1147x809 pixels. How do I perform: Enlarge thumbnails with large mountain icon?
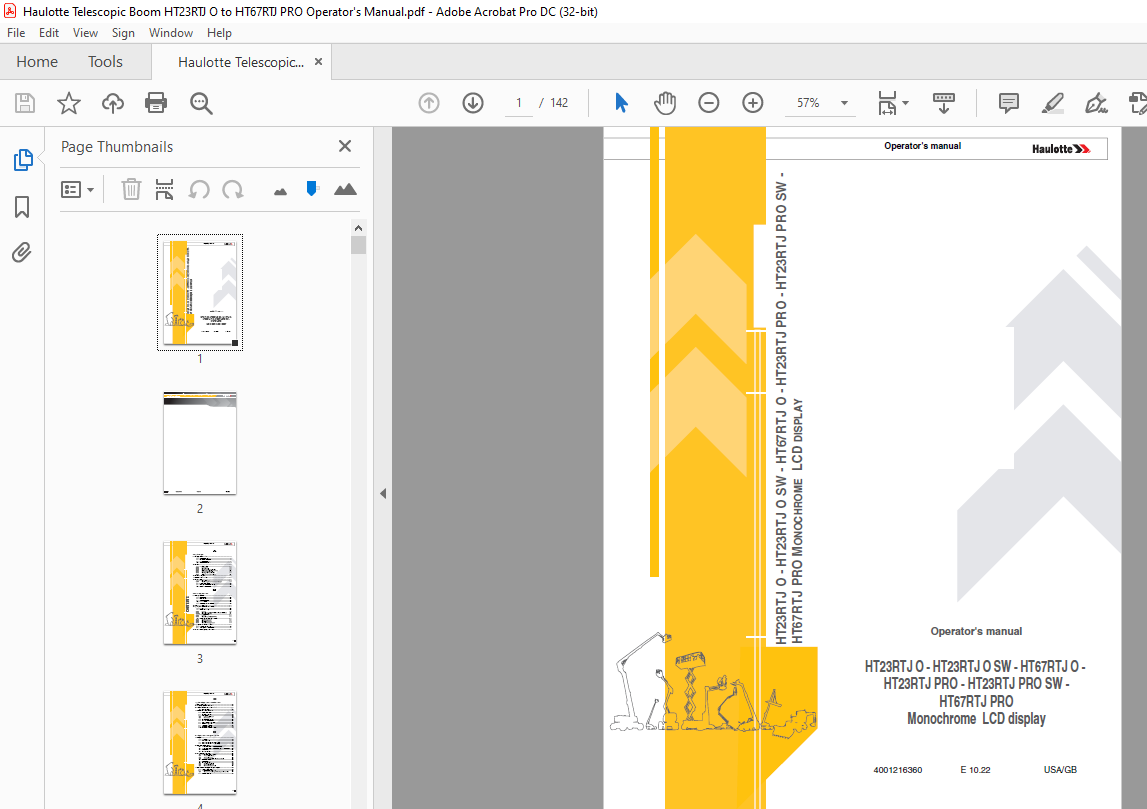tap(345, 189)
